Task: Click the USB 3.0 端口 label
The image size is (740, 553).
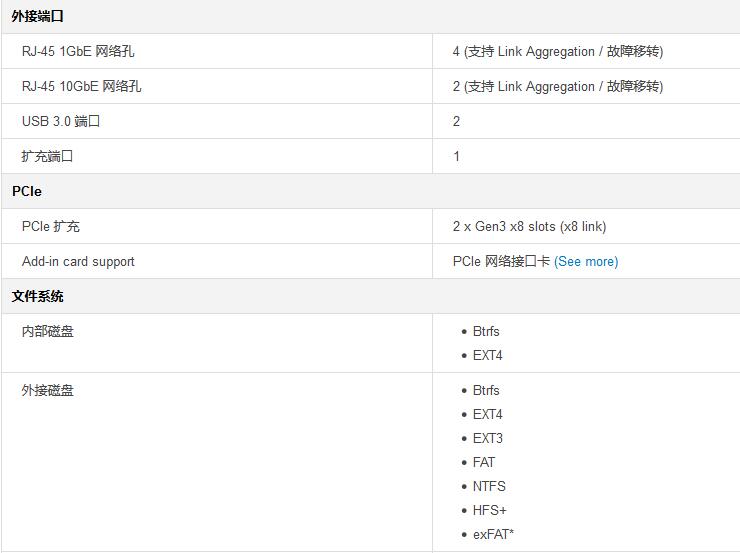Action: pyautogui.click(x=61, y=121)
